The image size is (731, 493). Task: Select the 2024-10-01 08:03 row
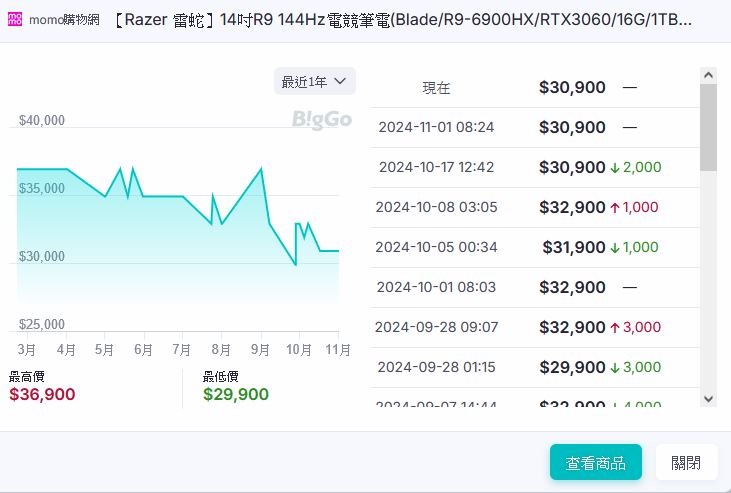coord(535,287)
